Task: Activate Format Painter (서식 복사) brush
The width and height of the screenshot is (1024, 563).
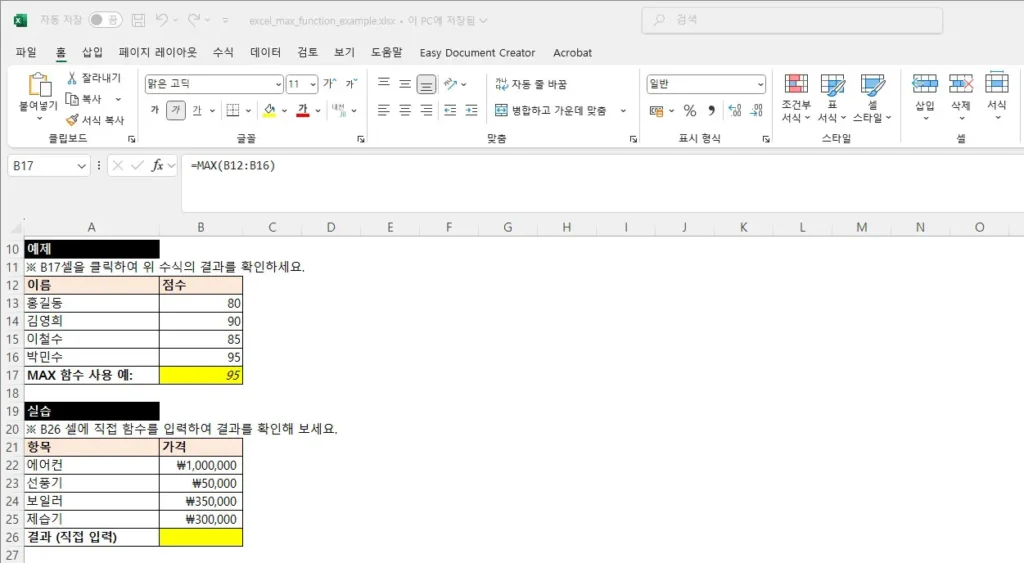Action: click(72, 120)
